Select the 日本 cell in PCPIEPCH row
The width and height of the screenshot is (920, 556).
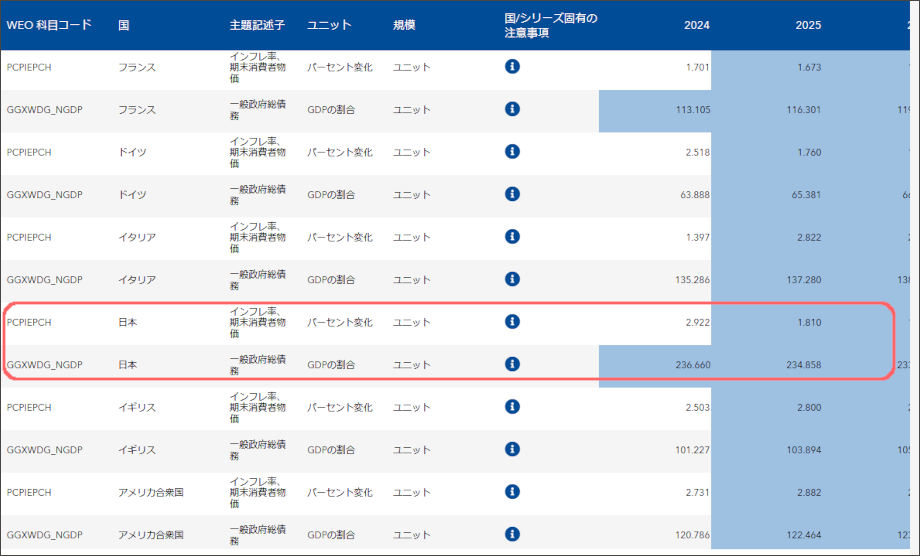click(x=127, y=322)
